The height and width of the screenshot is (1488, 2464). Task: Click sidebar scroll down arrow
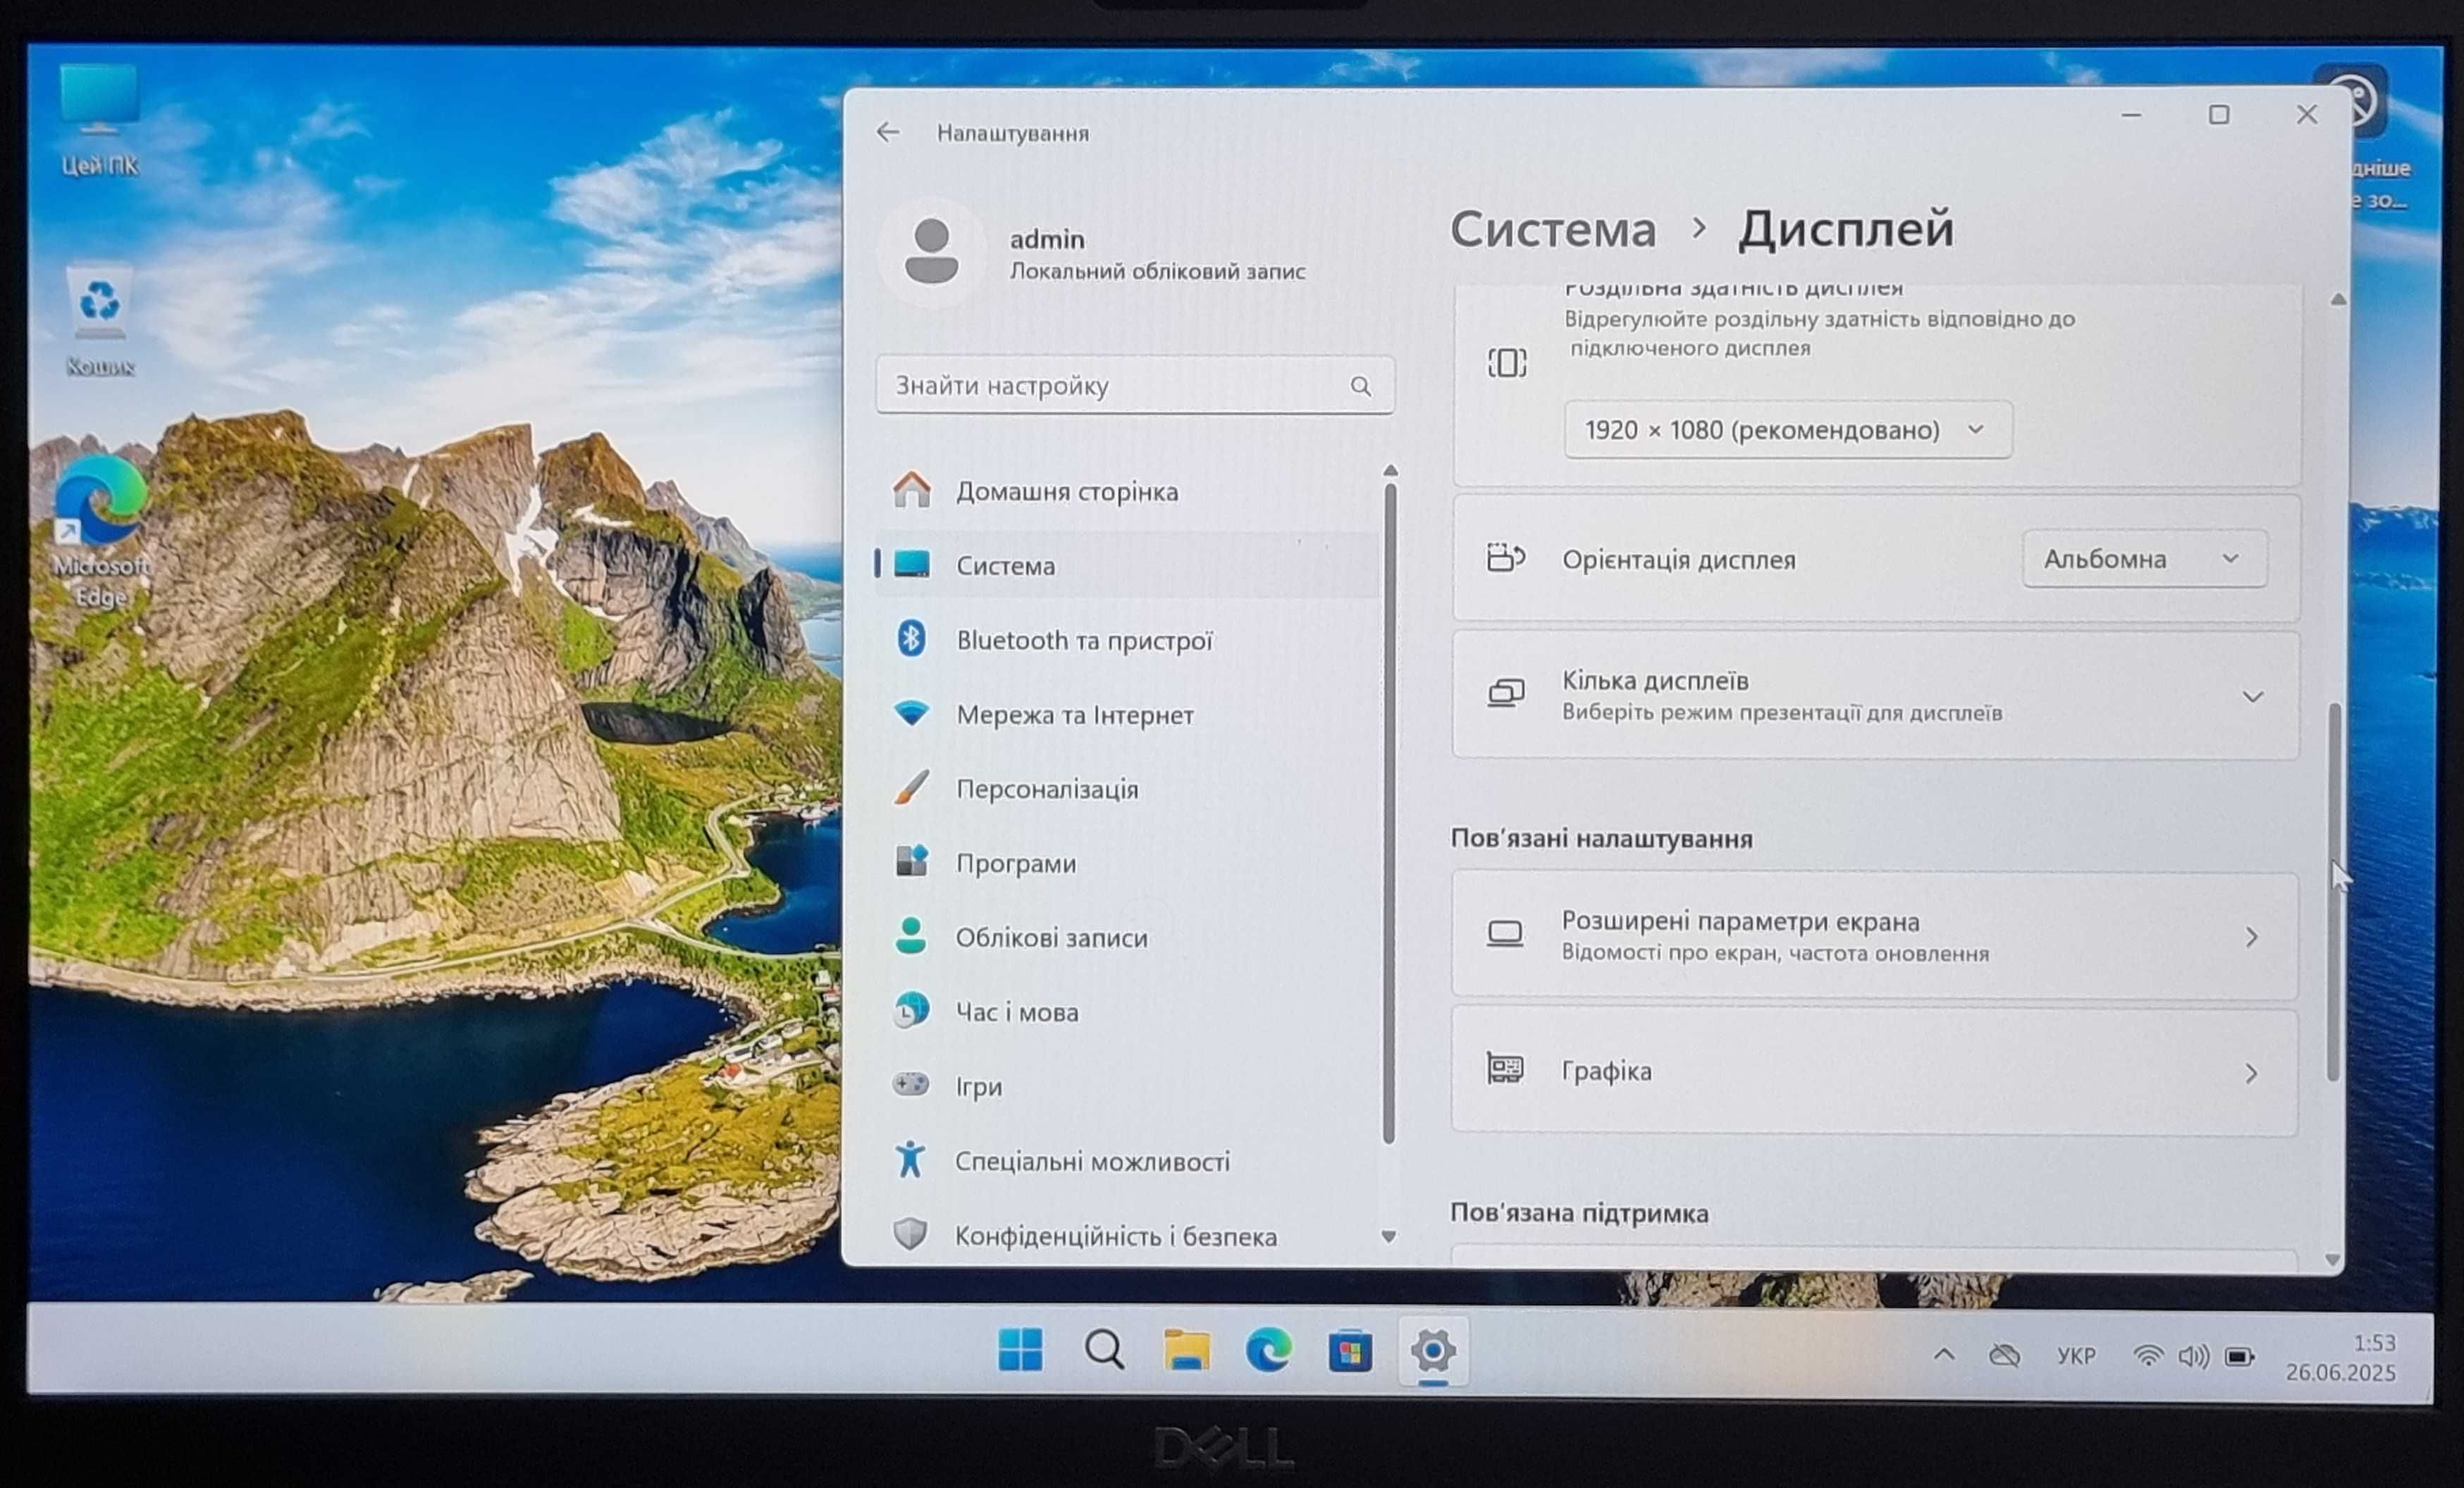1389,1237
